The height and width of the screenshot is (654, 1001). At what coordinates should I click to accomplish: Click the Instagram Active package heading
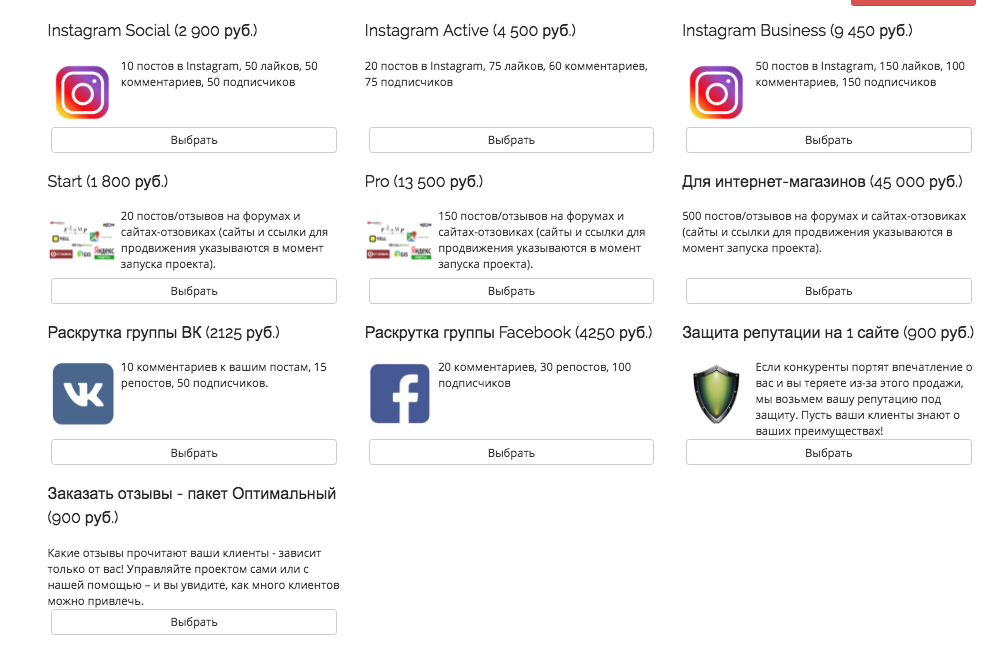click(x=468, y=31)
